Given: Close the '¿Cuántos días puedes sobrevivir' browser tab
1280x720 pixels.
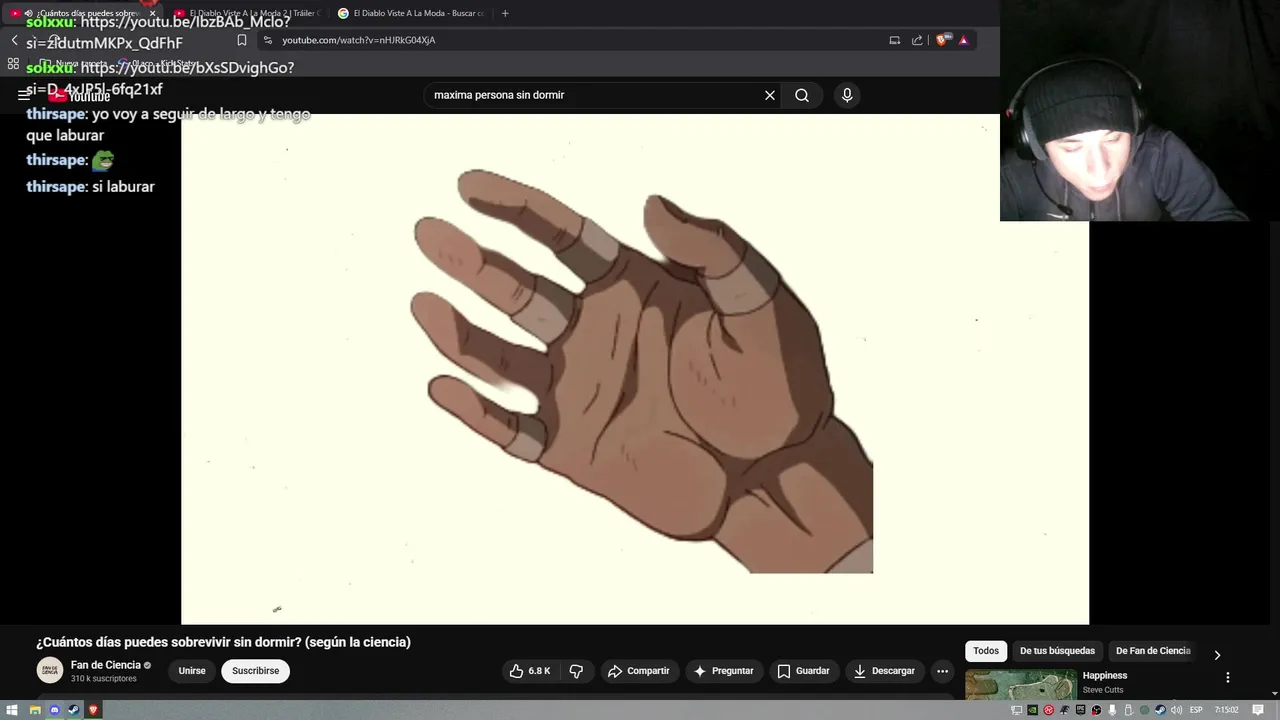Looking at the screenshot, I should (152, 13).
